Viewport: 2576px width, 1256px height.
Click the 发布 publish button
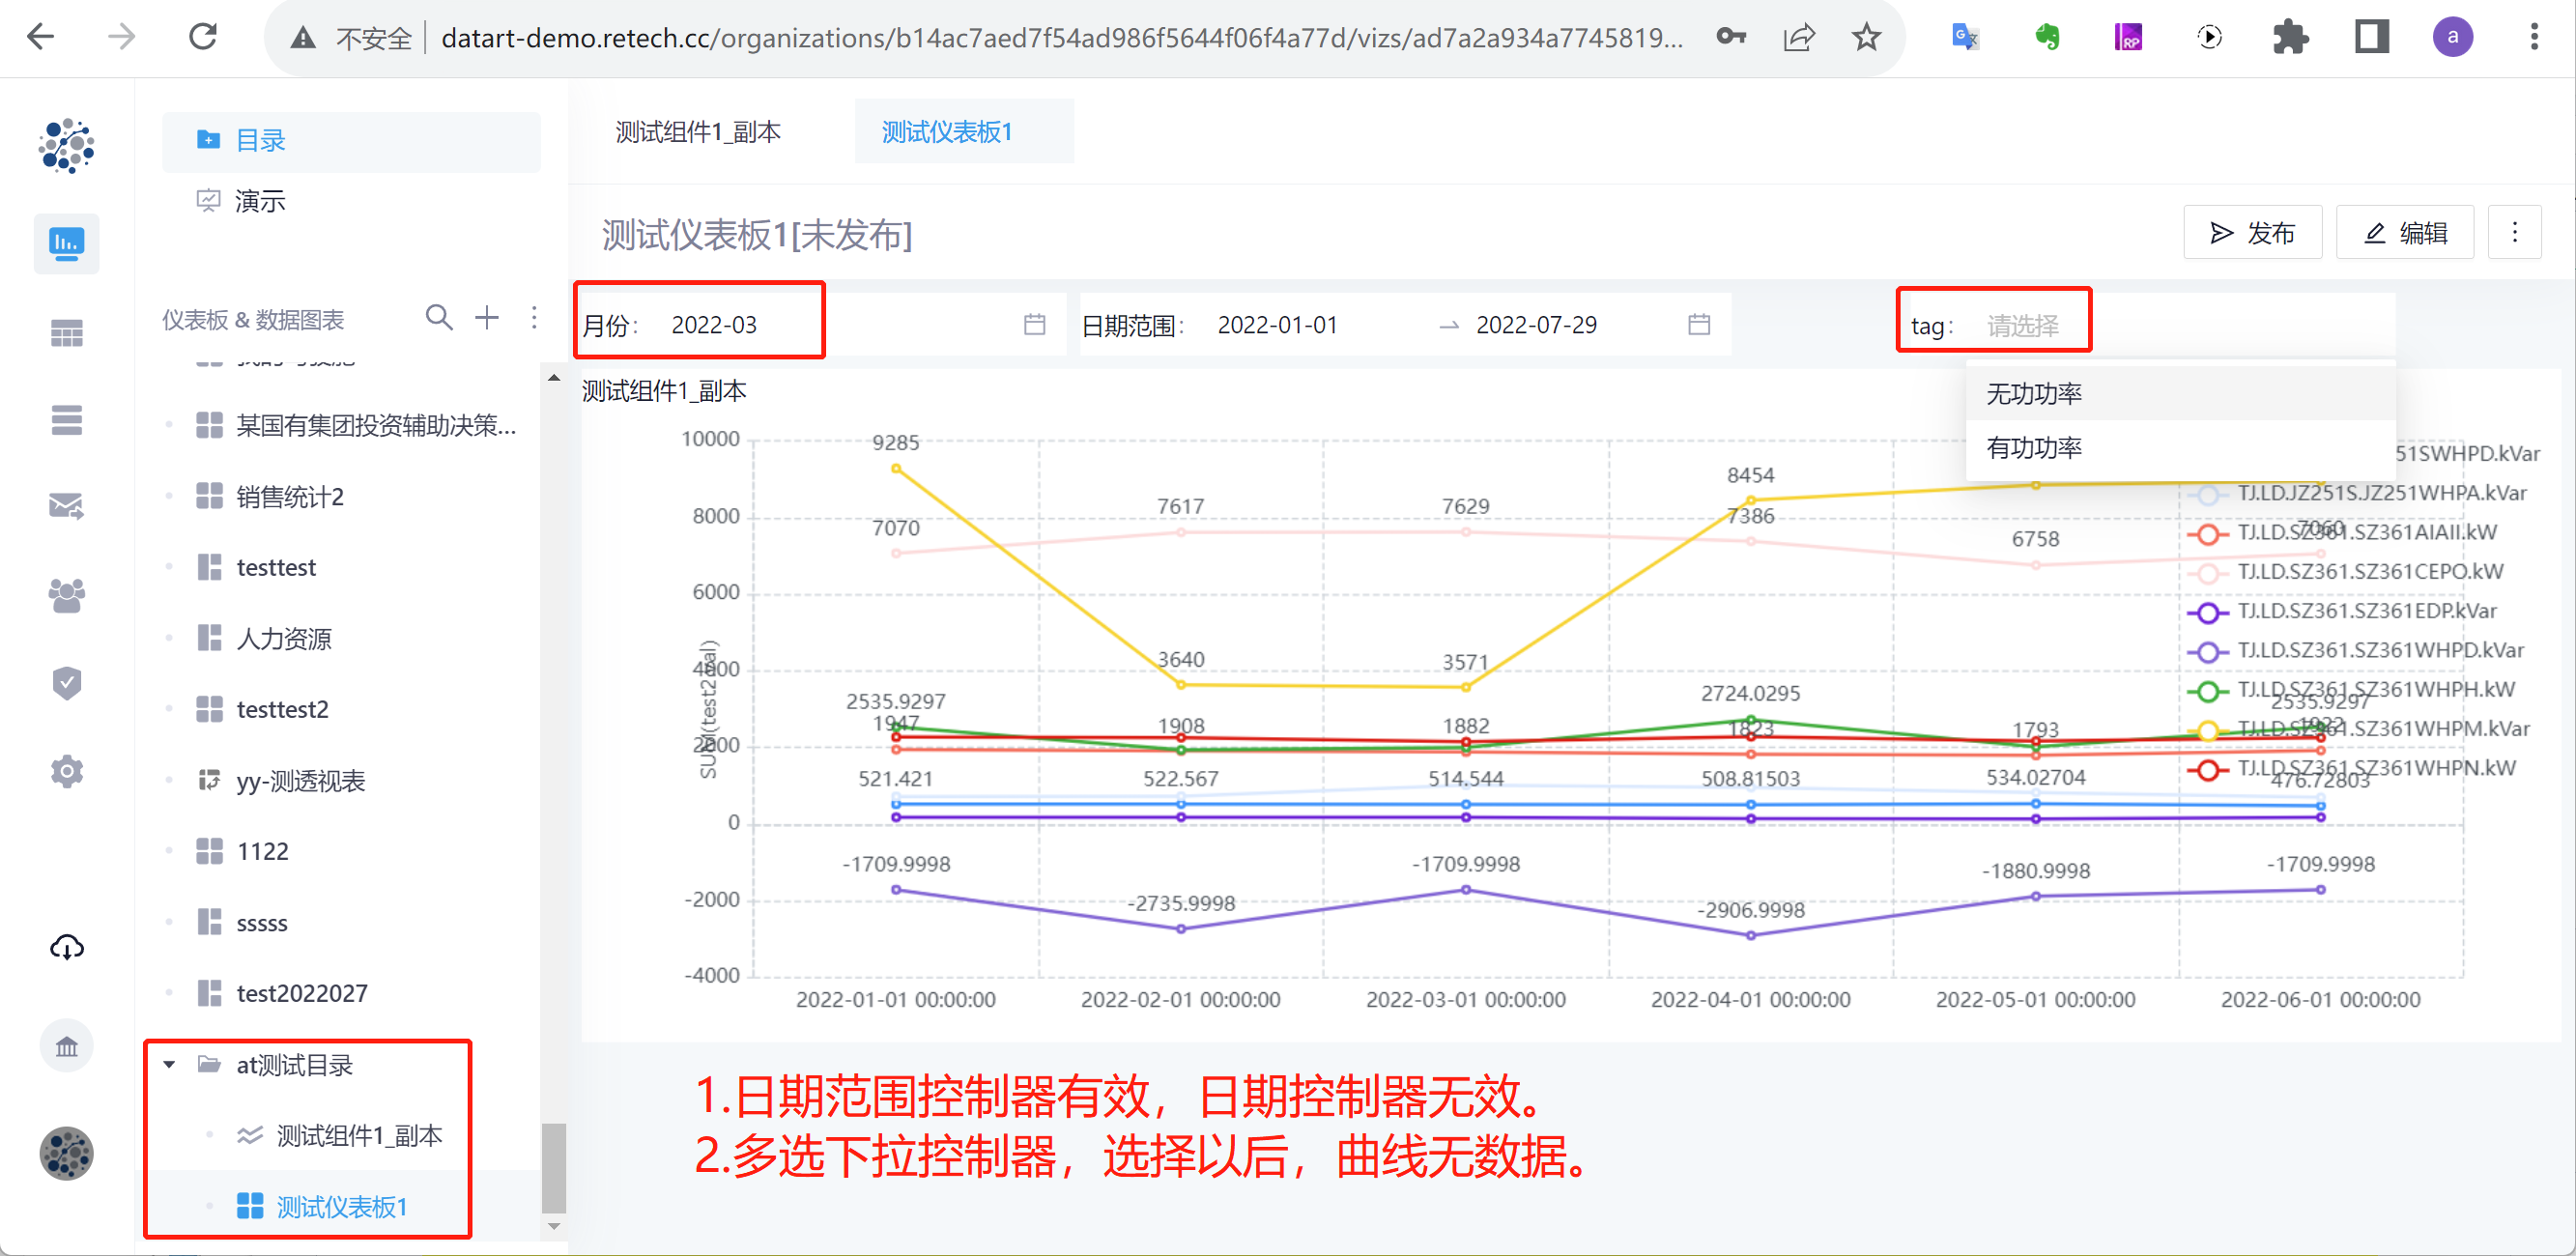2252,232
